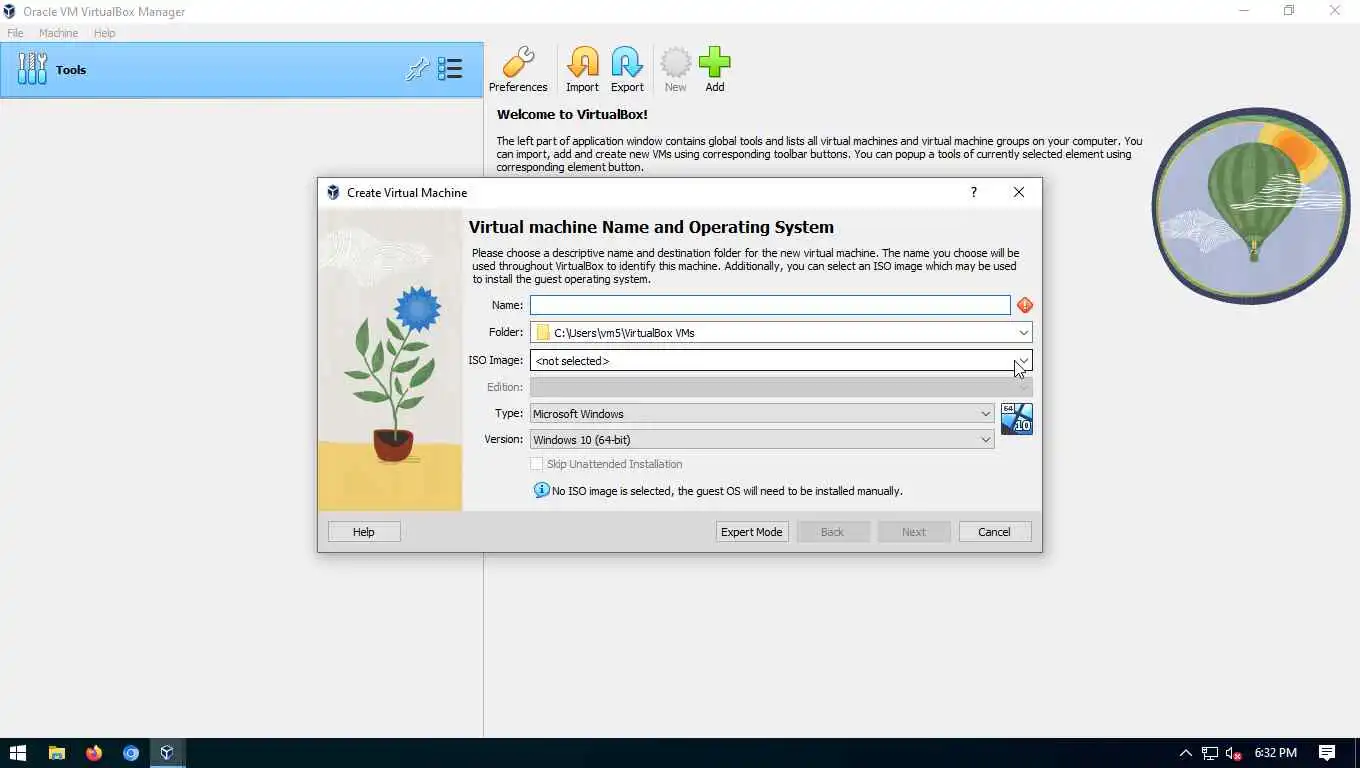1360x768 pixels.
Task: Click the VirtualBox icon in dialog title
Action: 333,192
